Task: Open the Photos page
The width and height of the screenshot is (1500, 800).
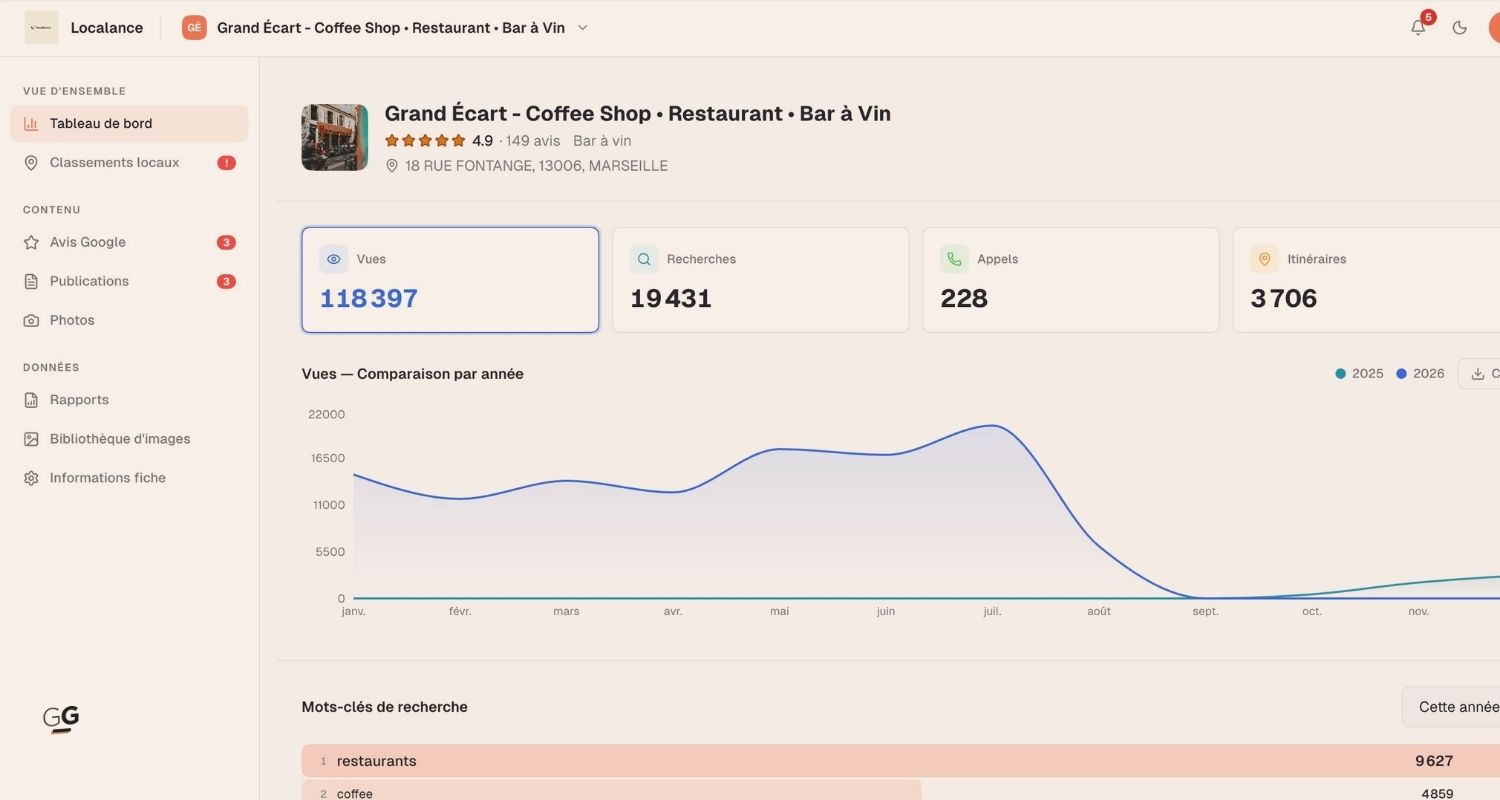Action: coord(129,320)
